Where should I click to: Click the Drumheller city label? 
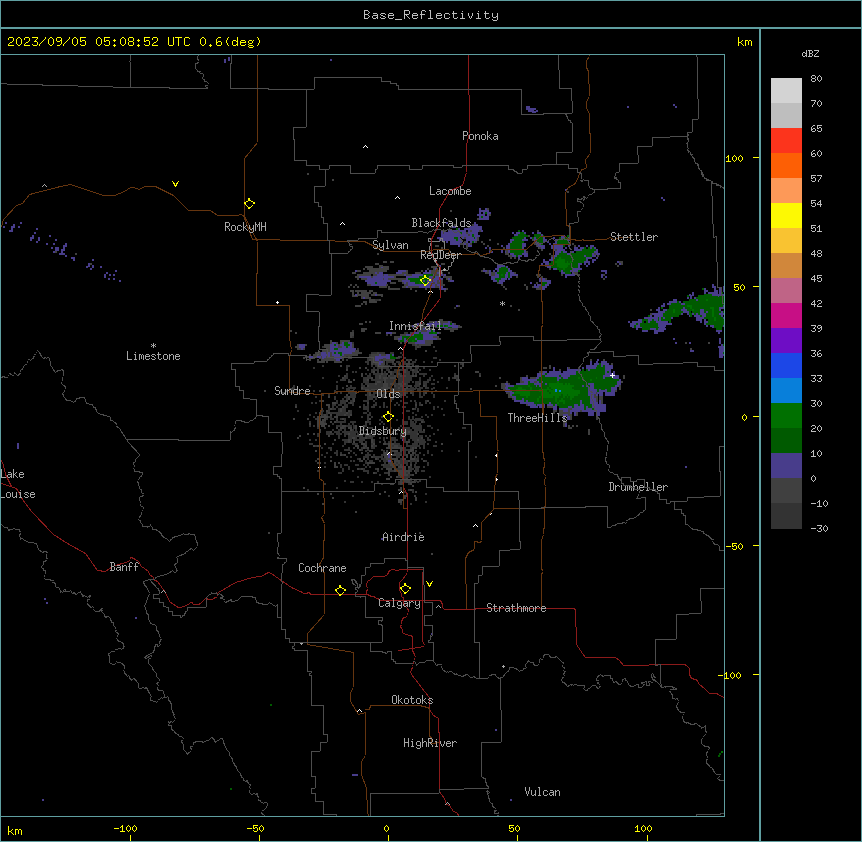click(x=638, y=487)
